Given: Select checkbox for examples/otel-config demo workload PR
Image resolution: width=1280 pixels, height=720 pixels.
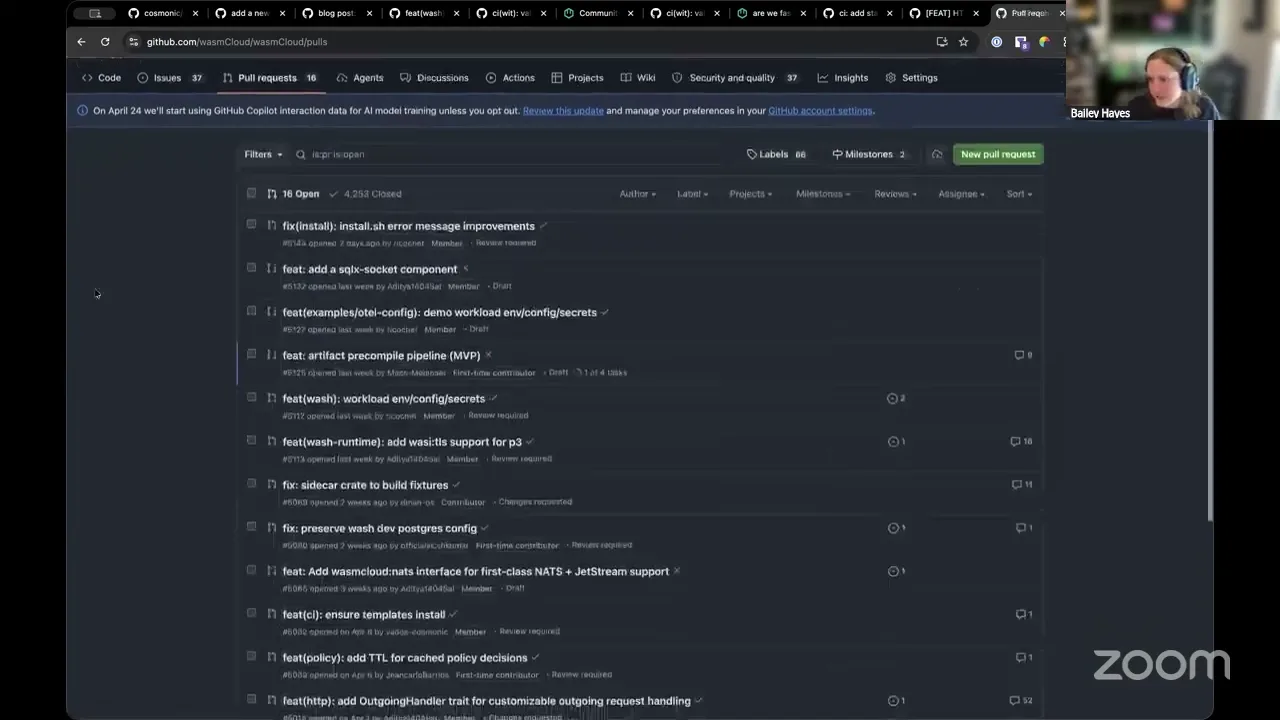Looking at the screenshot, I should click(251, 311).
